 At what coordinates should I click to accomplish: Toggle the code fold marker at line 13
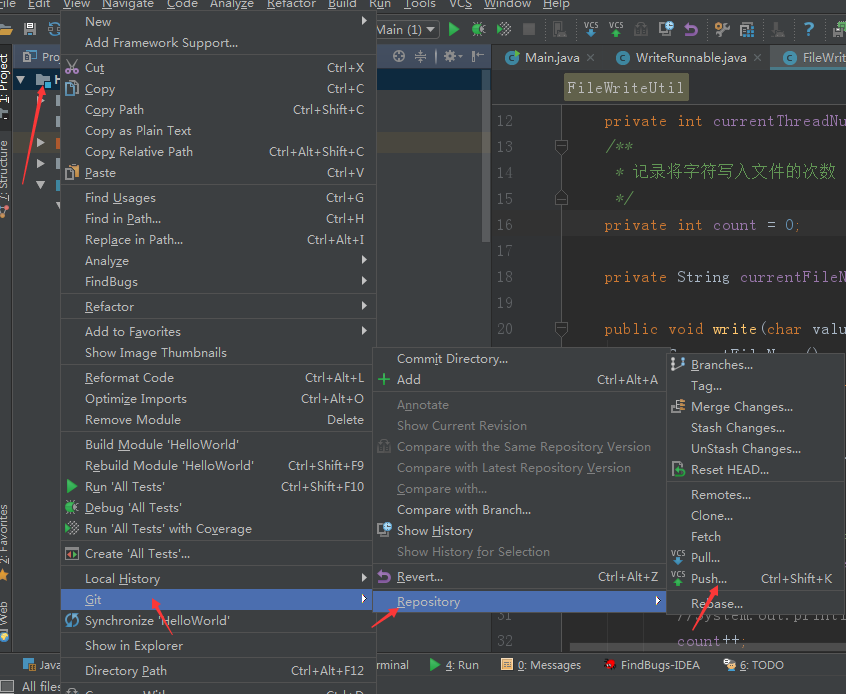561,146
